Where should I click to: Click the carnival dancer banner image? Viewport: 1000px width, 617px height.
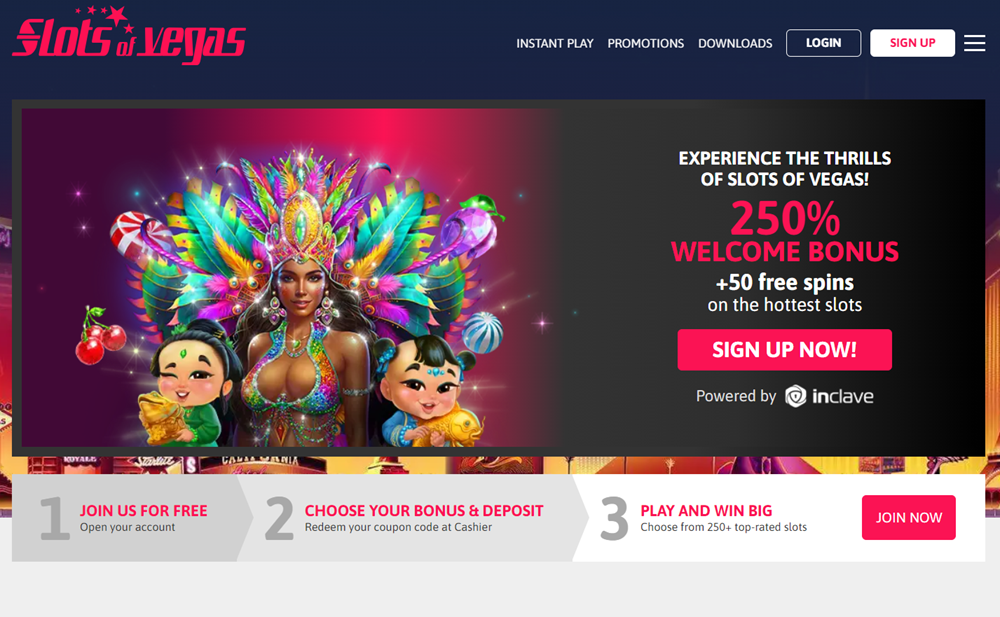tap(290, 278)
